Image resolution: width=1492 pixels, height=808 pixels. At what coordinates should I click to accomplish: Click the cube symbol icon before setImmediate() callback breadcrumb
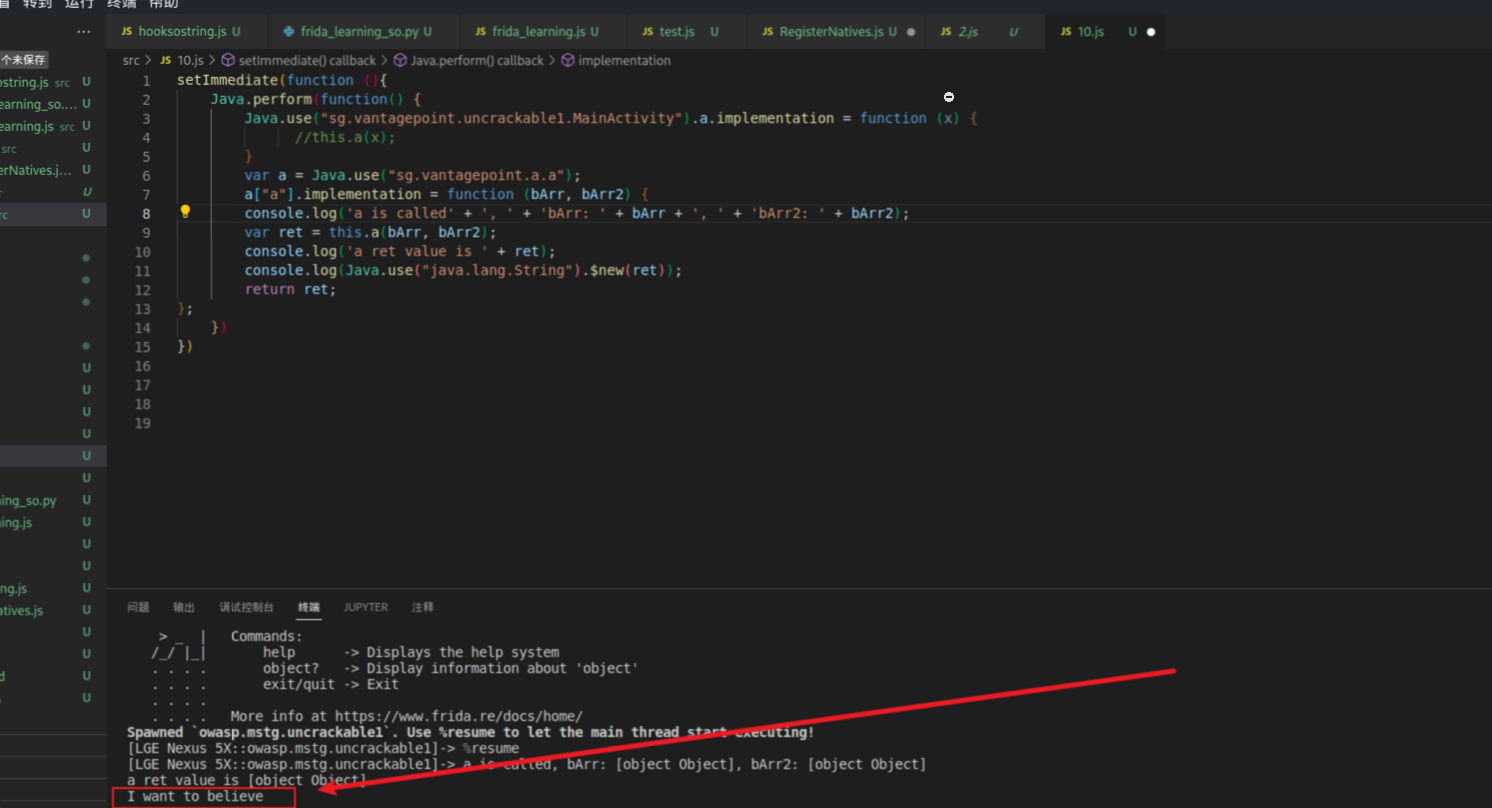pyautogui.click(x=228, y=61)
